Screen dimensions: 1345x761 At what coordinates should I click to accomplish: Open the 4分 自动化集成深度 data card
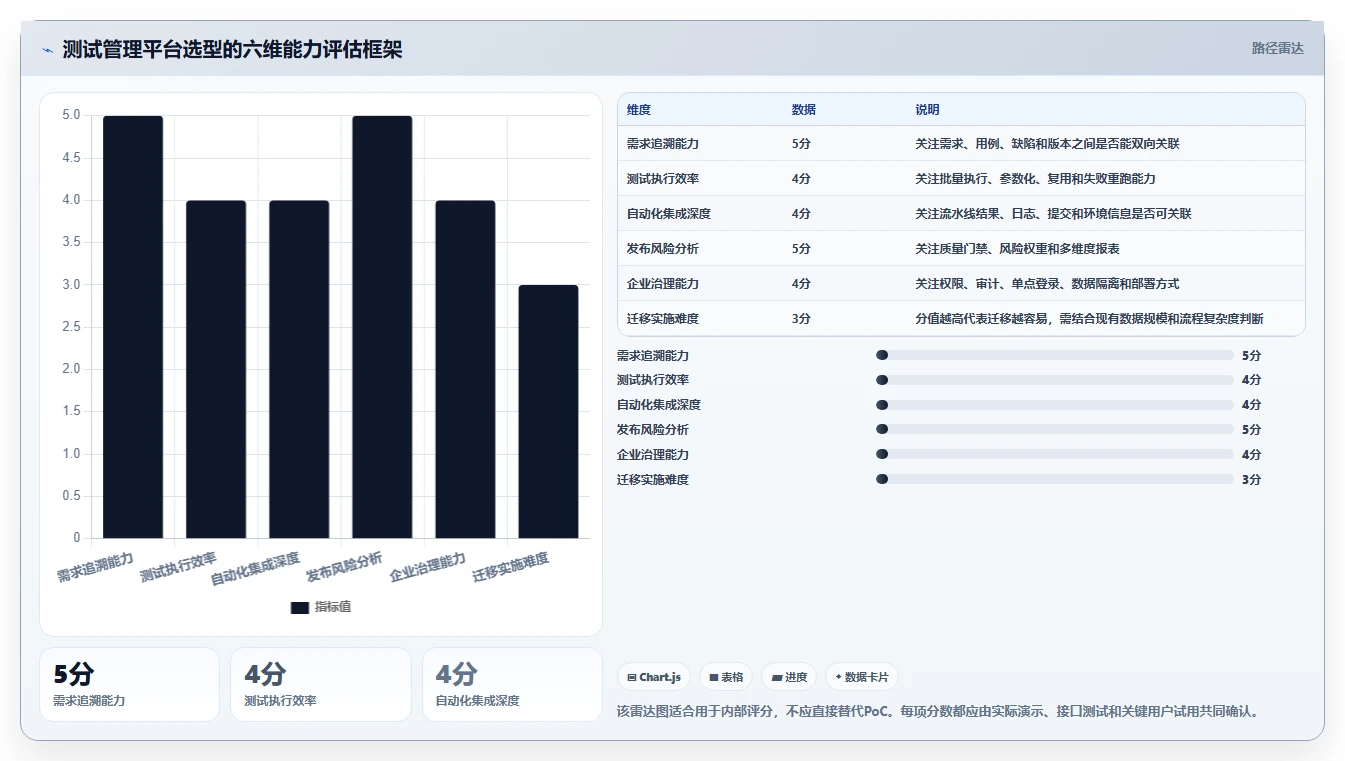512,684
